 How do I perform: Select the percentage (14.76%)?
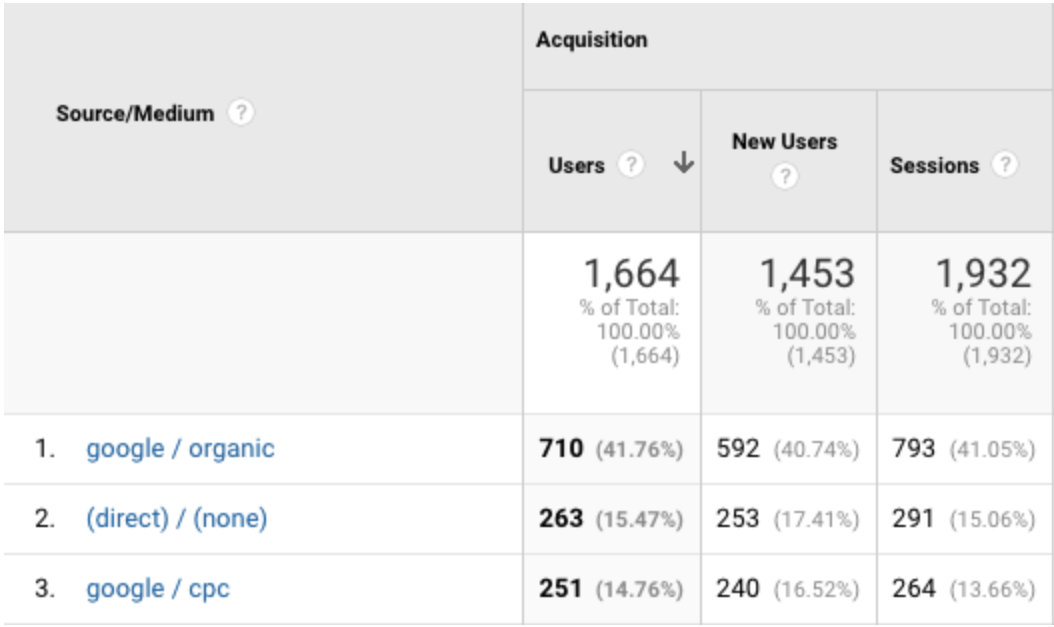coord(639,590)
